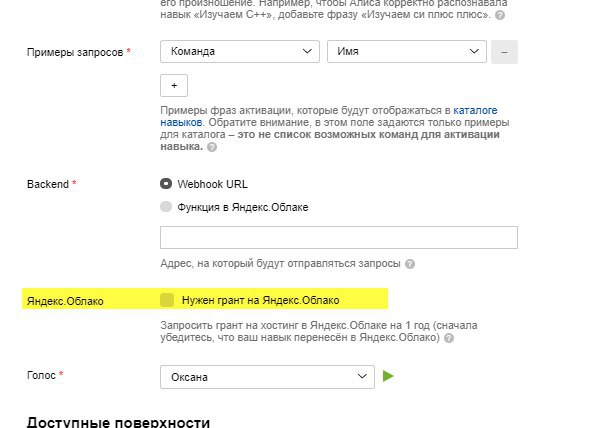The image size is (606, 428).
Task: Click the Примеры запросов label
Action: tap(75, 52)
